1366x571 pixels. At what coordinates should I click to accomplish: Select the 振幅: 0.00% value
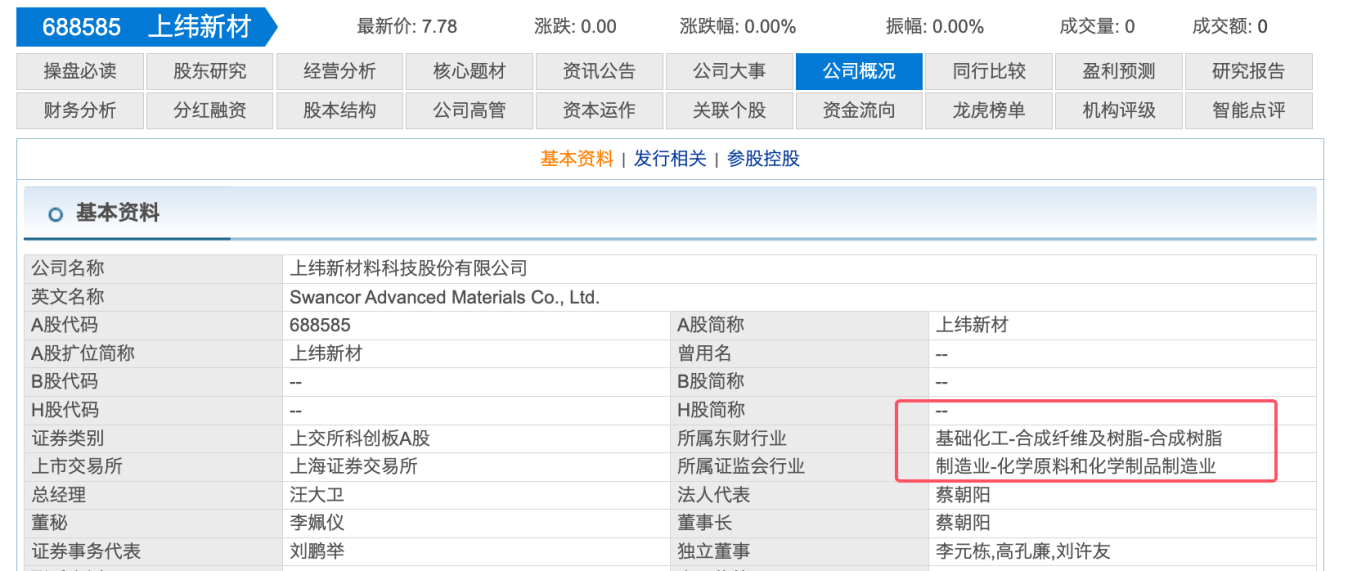click(x=935, y=27)
